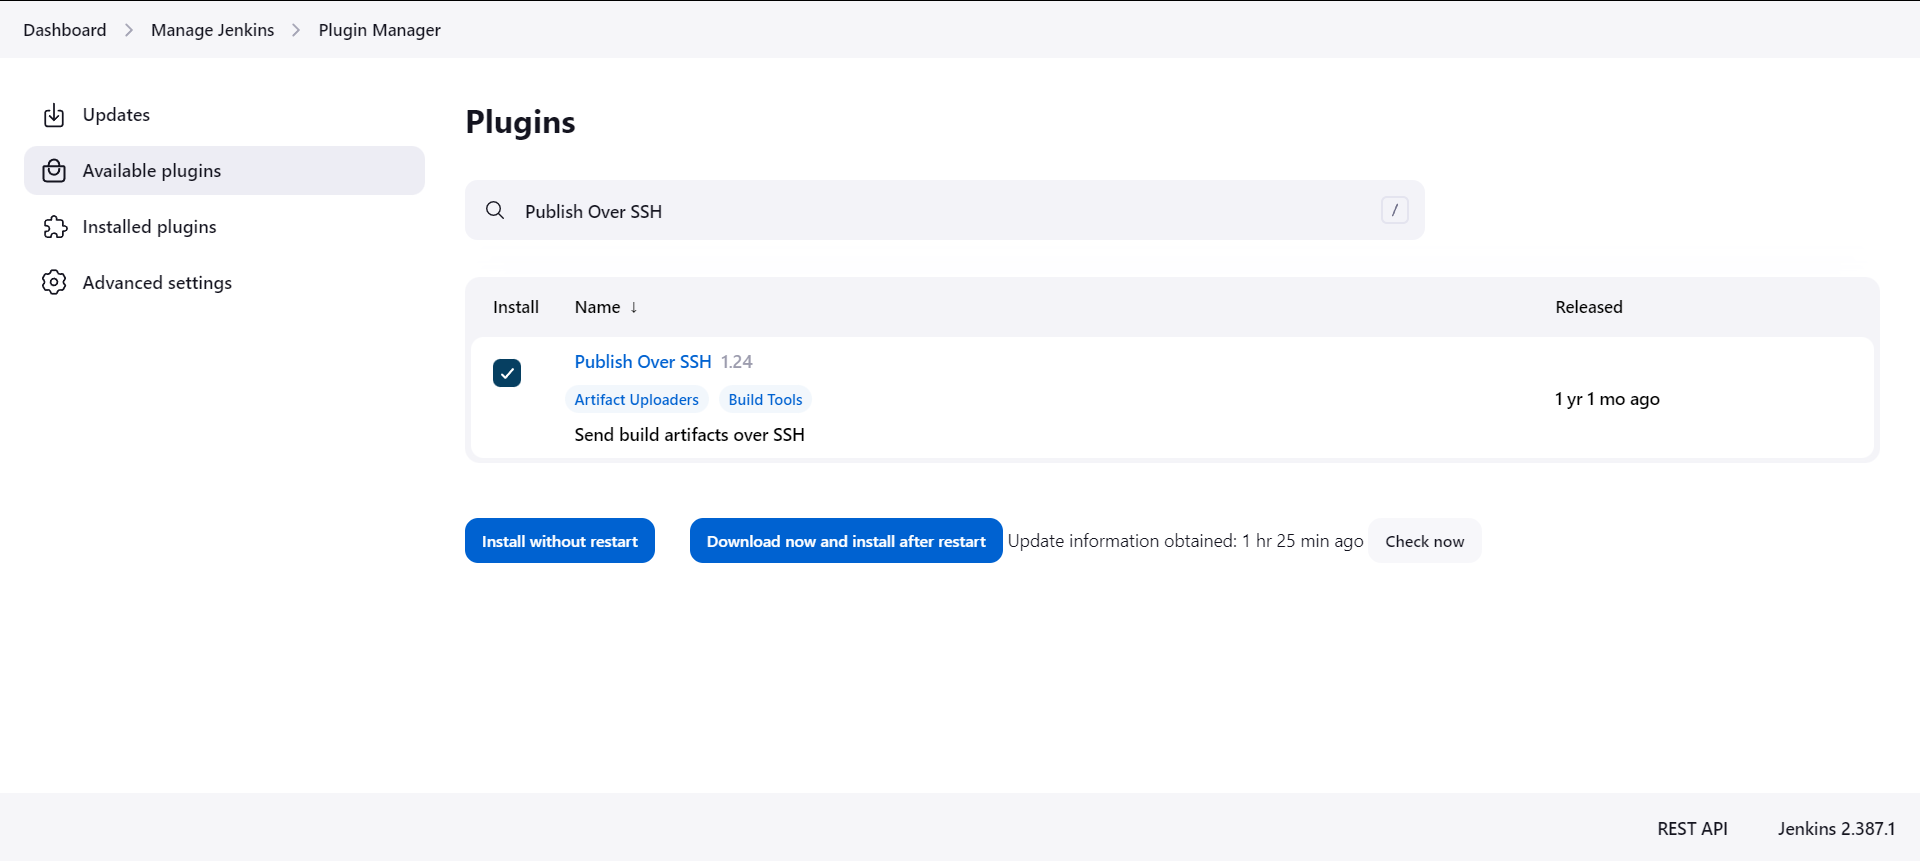
Task: Click the '1 yr 1 mo ago' release date
Action: coord(1607,399)
